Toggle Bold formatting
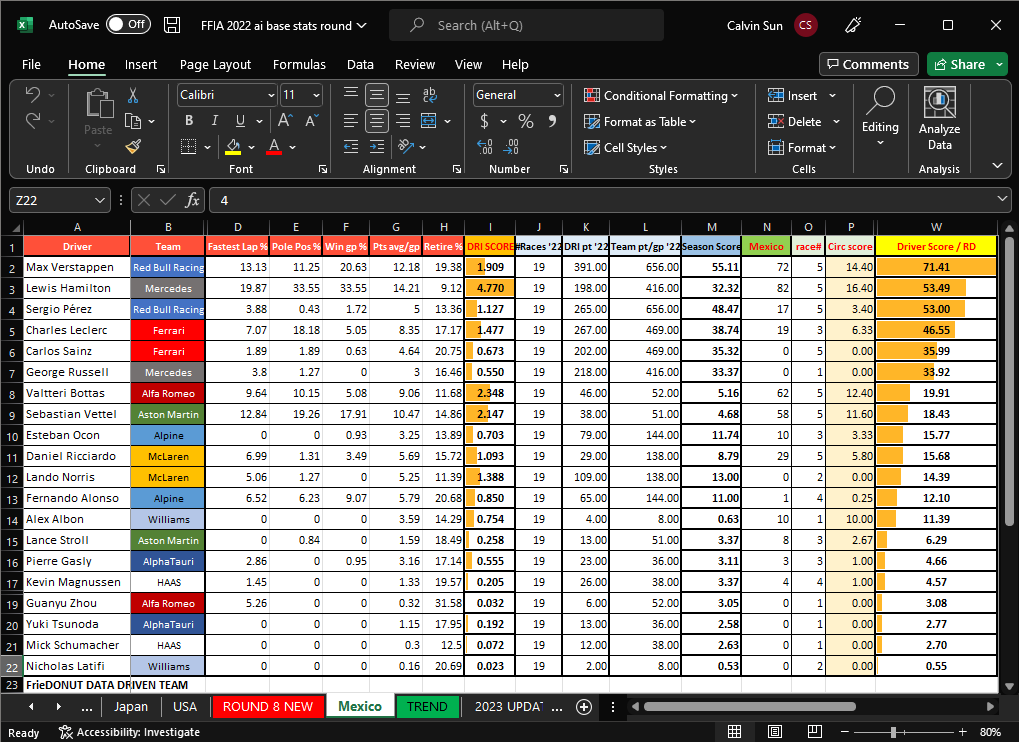Image resolution: width=1019 pixels, height=742 pixels. pyautogui.click(x=188, y=121)
